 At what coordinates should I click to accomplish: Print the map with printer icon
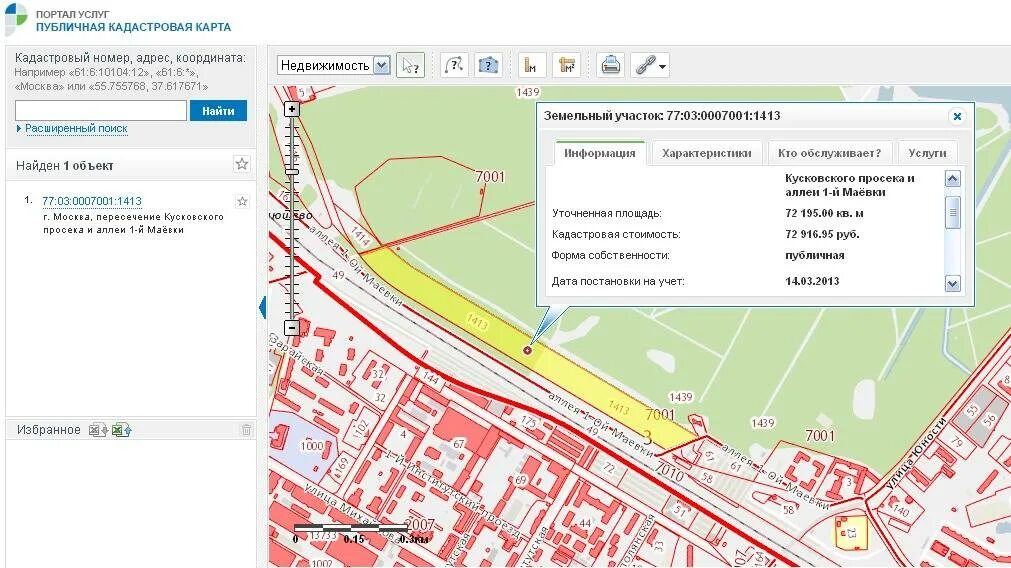[x=610, y=65]
